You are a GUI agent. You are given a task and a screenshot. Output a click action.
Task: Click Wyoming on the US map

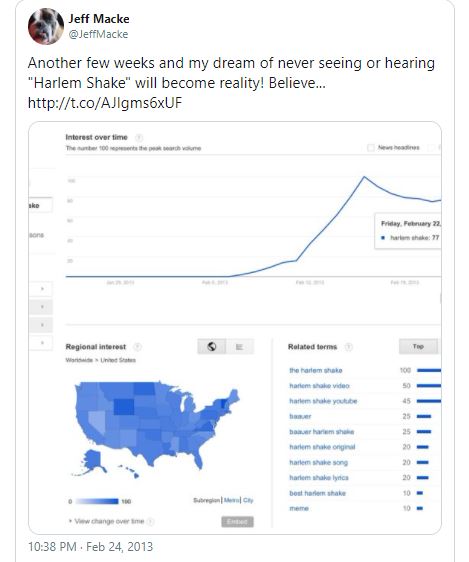click(124, 407)
